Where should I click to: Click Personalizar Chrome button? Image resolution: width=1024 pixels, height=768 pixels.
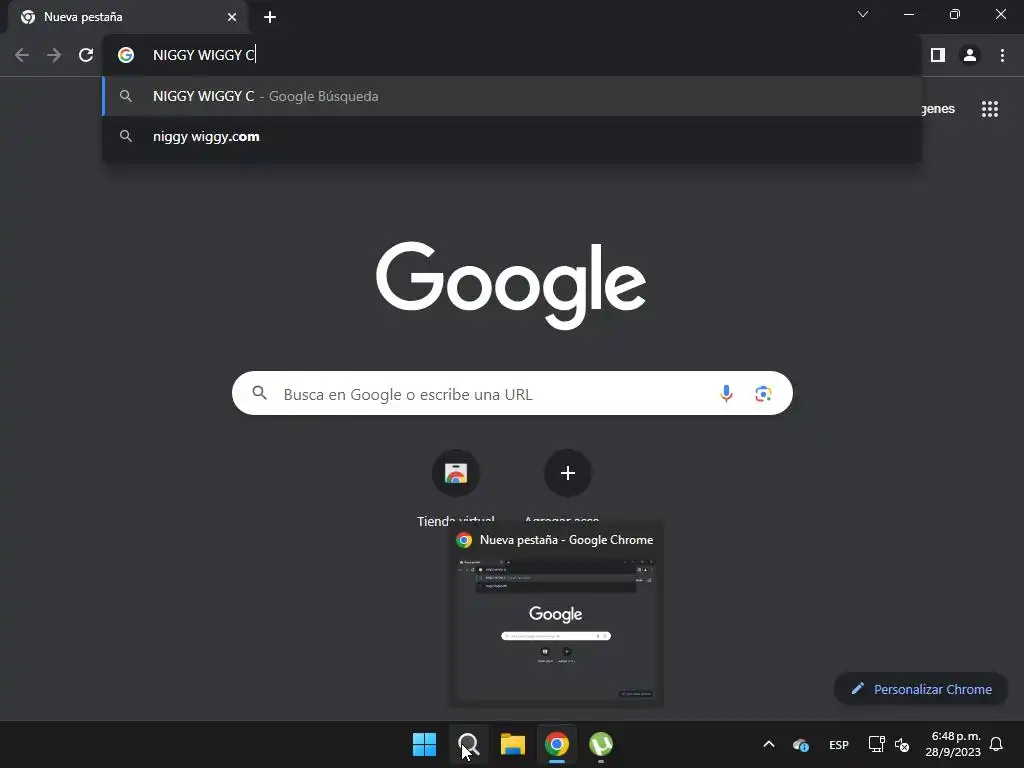(921, 689)
